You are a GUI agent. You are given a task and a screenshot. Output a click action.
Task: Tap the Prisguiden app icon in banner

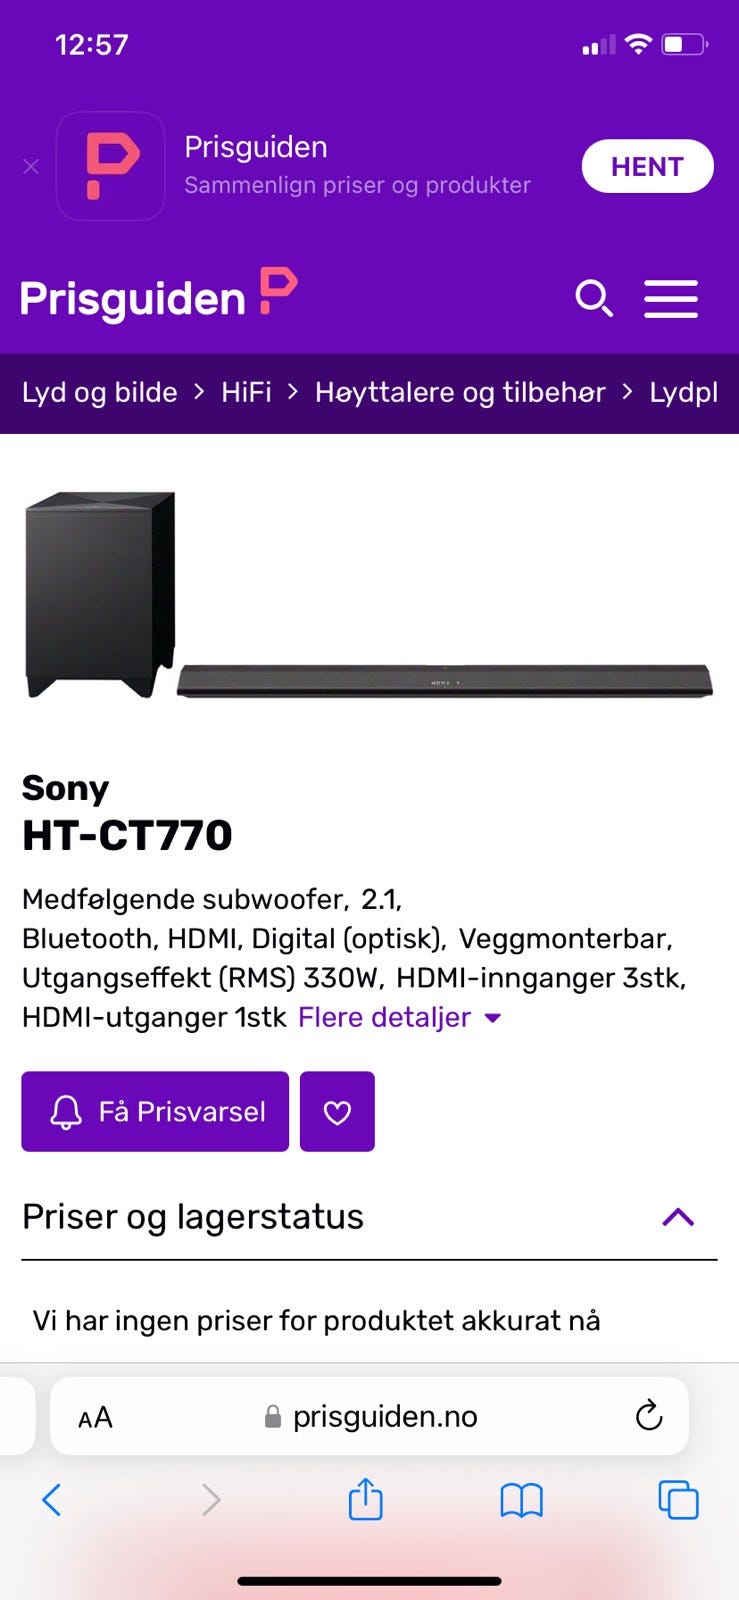coord(111,166)
